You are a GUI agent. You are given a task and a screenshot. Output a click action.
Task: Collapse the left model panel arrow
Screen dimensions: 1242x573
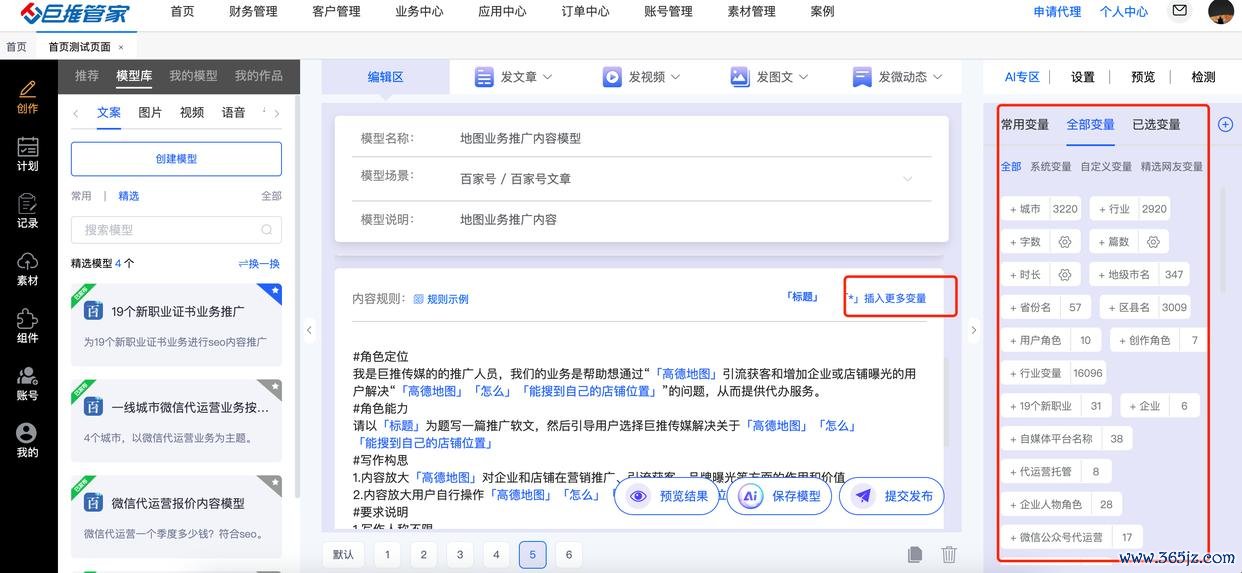point(309,330)
